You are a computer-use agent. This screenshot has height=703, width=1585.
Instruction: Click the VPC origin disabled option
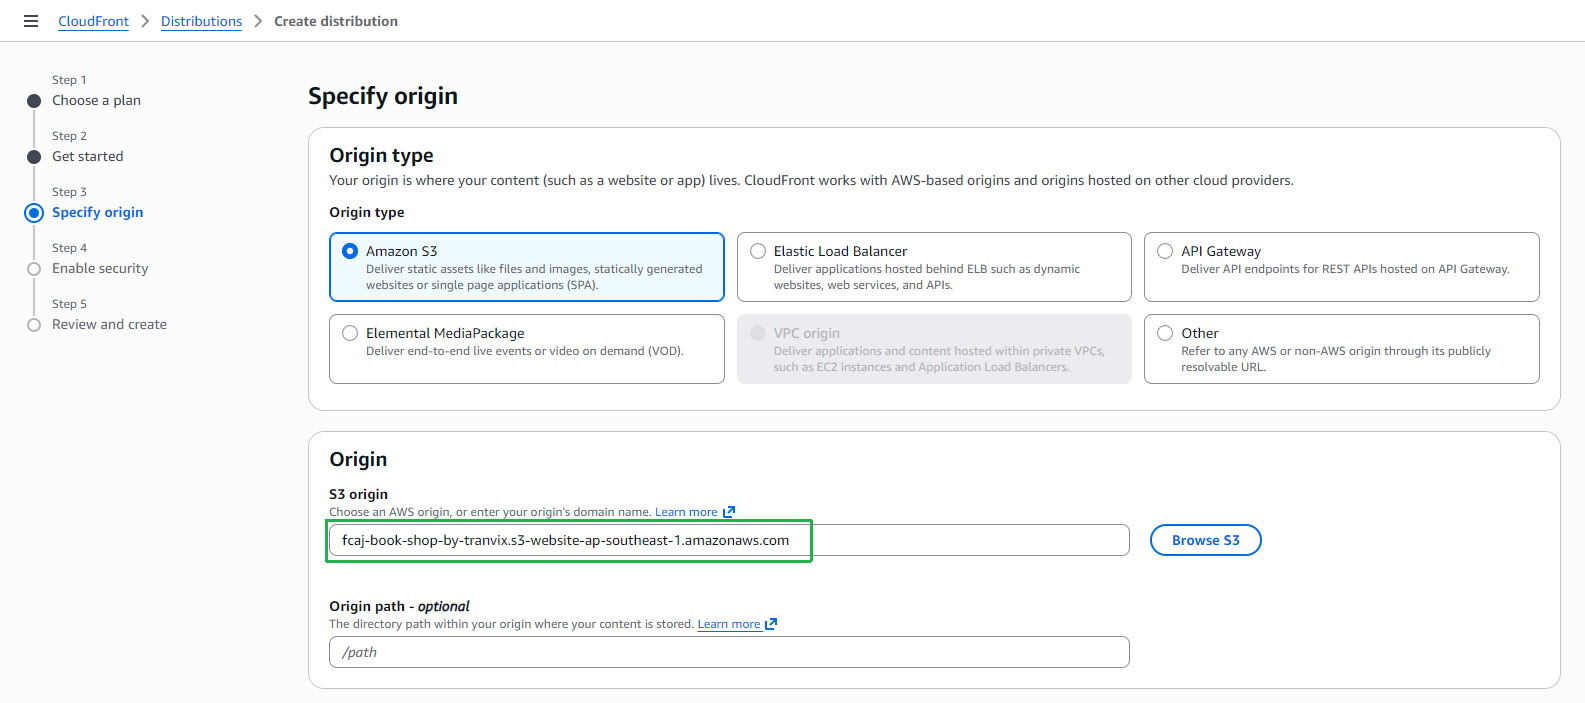coord(934,349)
